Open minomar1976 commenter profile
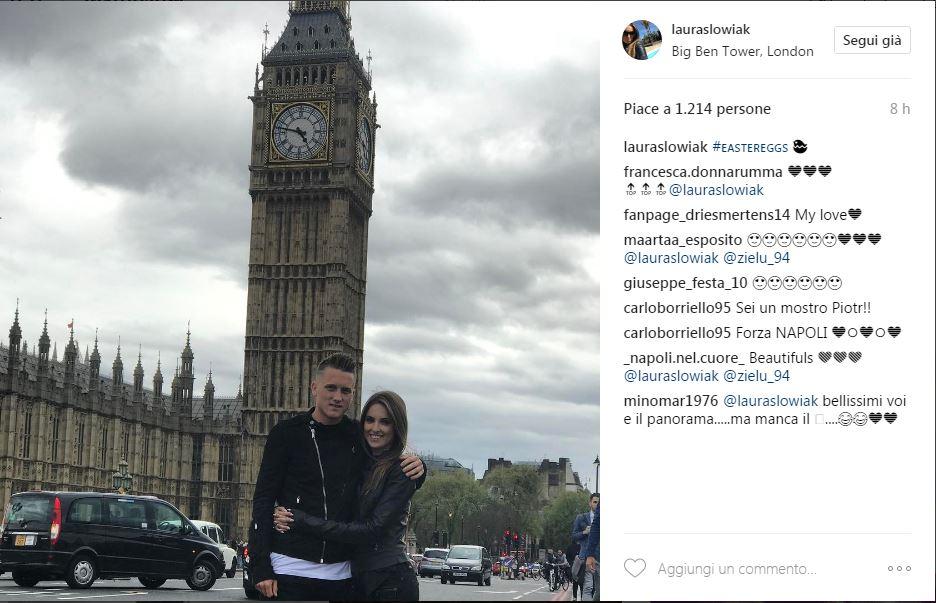936x603 pixels. coord(671,401)
